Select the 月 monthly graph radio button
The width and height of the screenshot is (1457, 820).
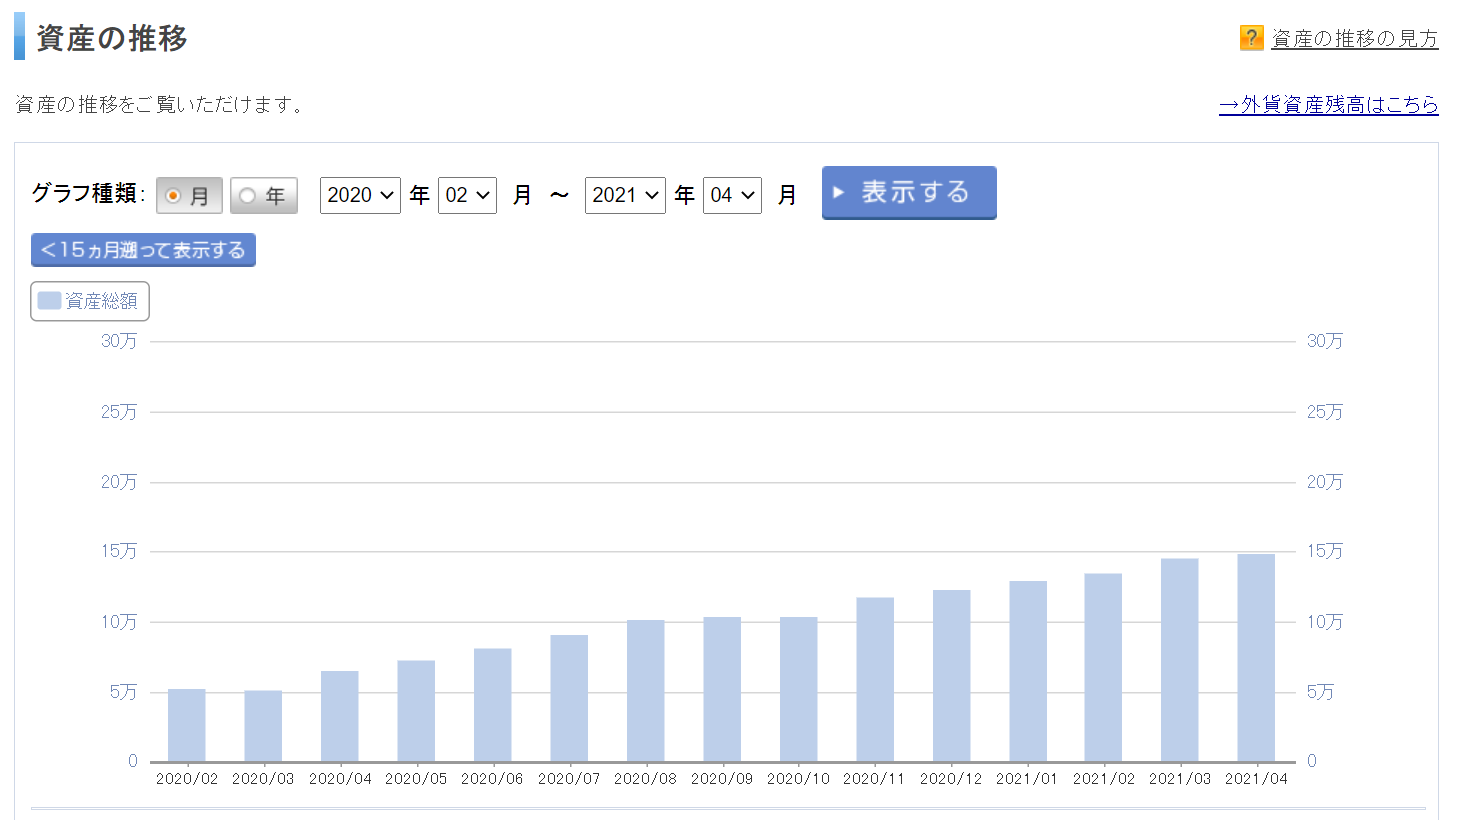click(x=174, y=196)
